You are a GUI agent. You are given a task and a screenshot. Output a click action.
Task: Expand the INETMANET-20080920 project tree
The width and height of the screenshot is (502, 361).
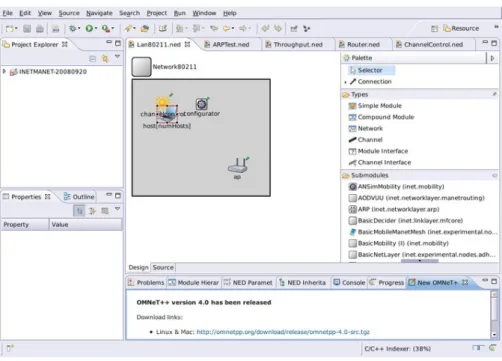click(4, 72)
